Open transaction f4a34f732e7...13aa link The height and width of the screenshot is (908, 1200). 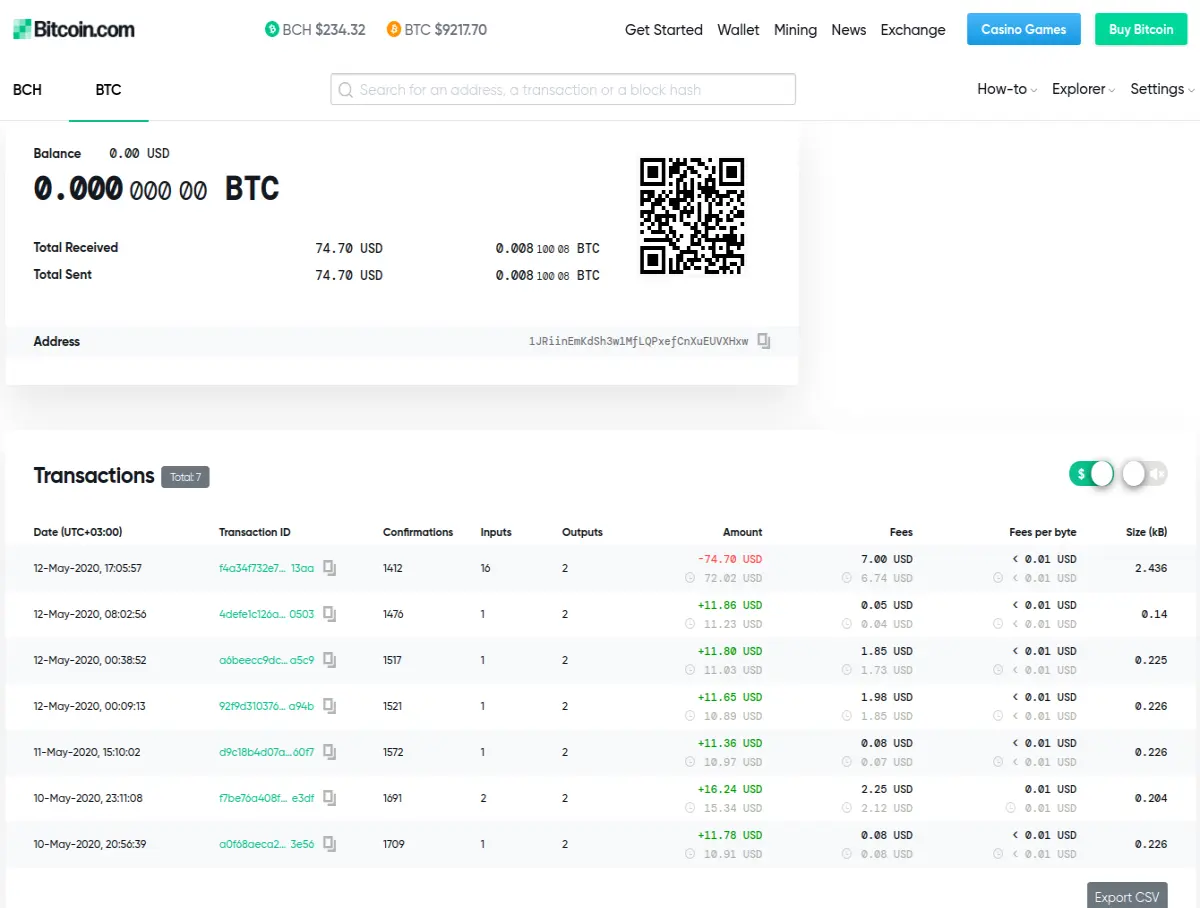coord(266,568)
